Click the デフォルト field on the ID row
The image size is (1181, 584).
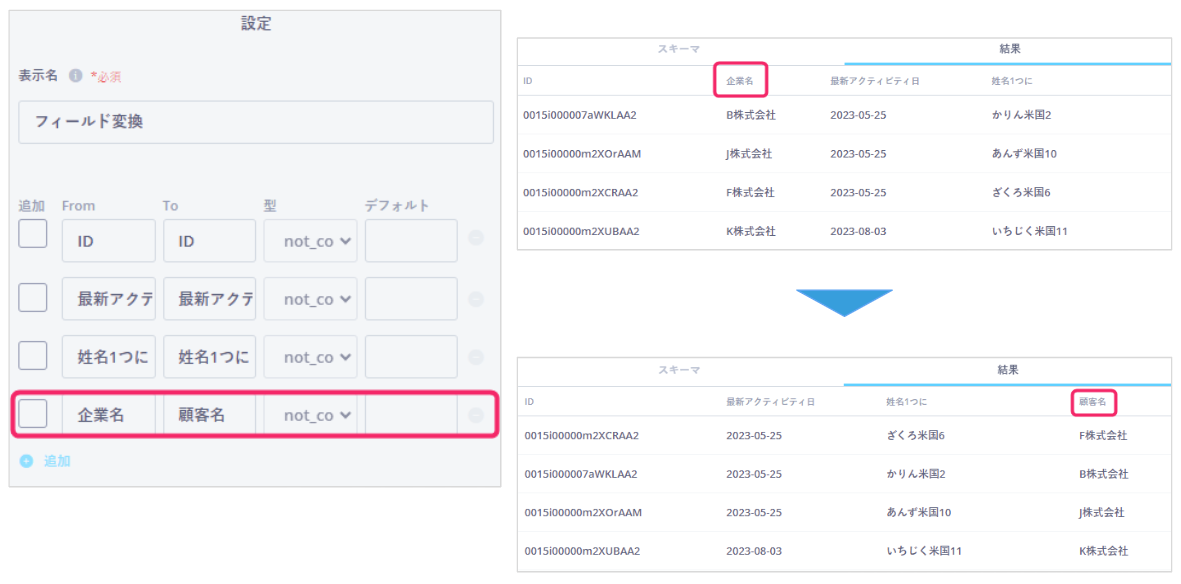click(411, 241)
